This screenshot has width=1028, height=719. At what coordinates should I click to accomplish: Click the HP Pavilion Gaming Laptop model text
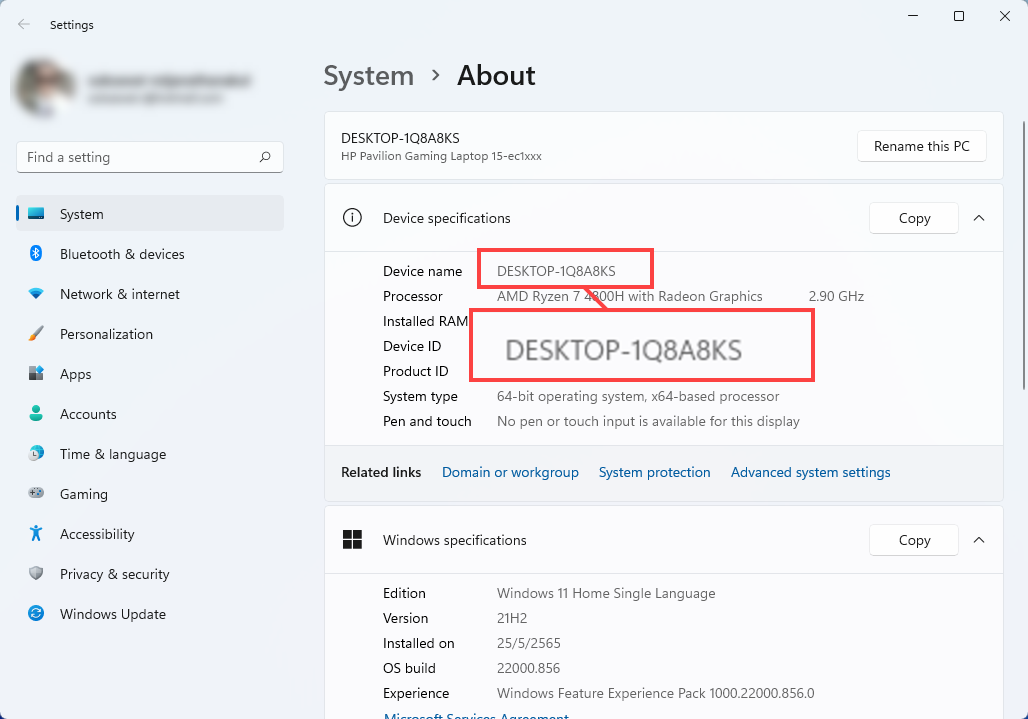tap(441, 156)
